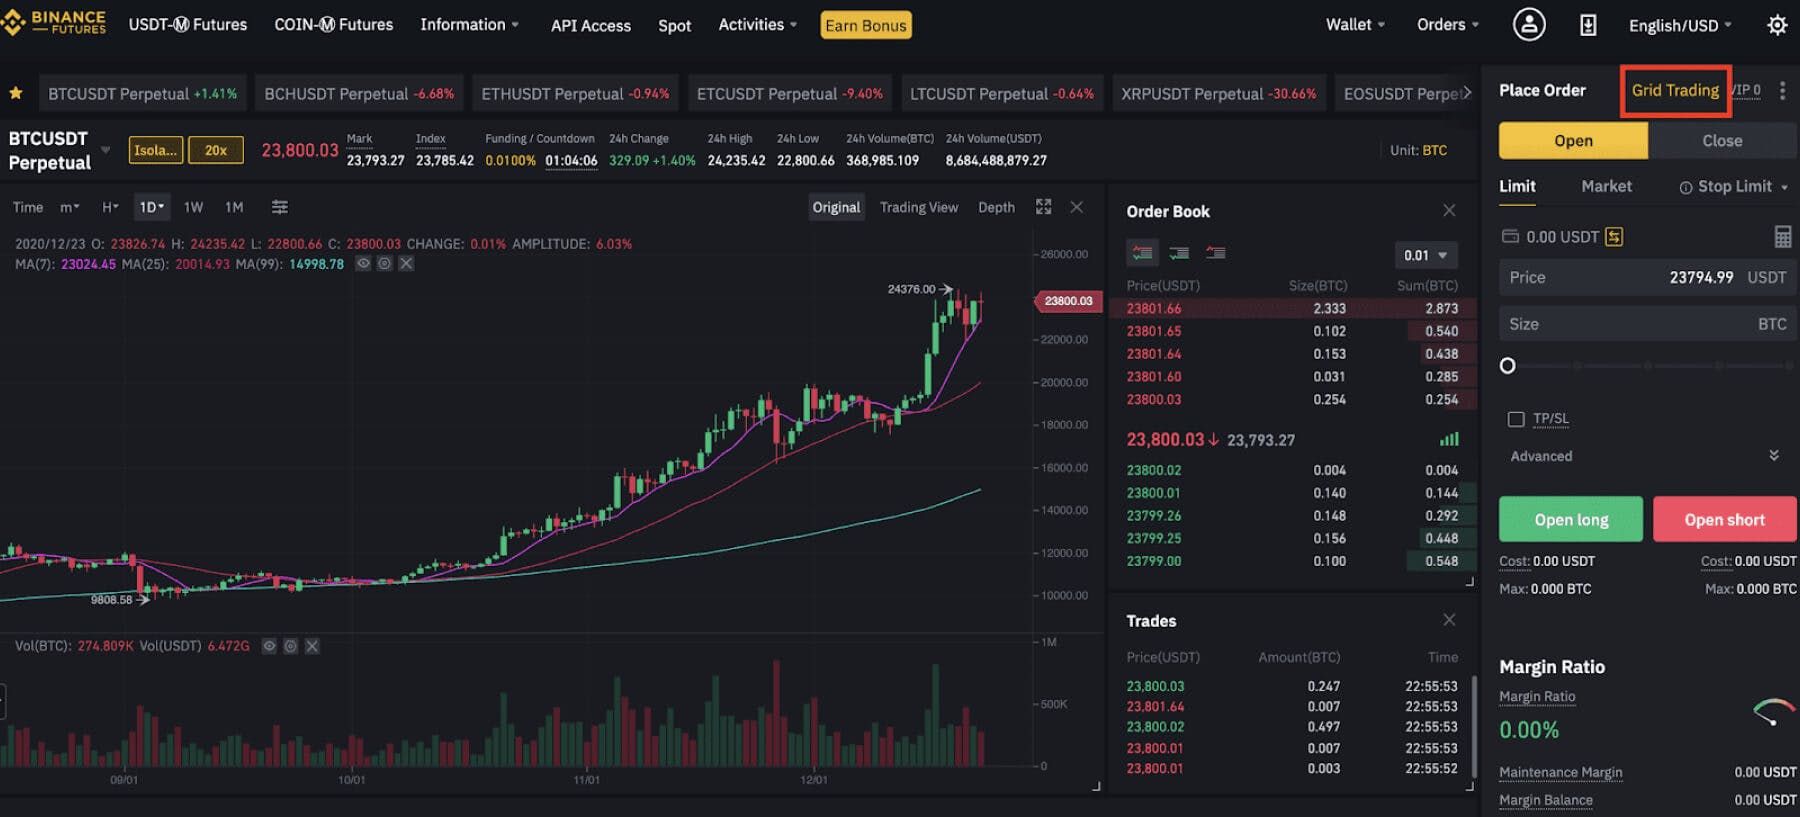Open the user profile icon
The height and width of the screenshot is (817, 1800).
(x=1528, y=24)
